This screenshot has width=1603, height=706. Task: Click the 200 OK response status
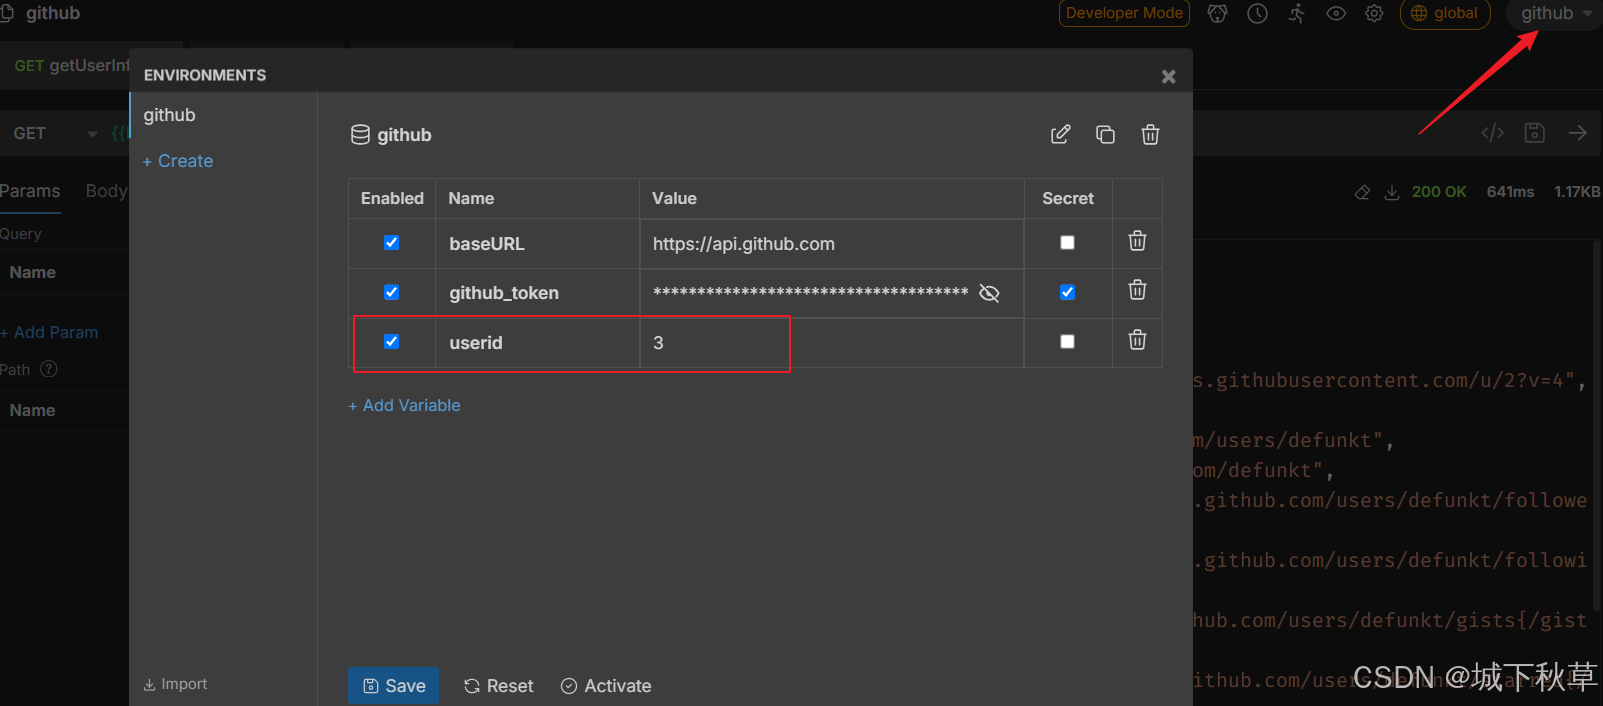pos(1439,192)
